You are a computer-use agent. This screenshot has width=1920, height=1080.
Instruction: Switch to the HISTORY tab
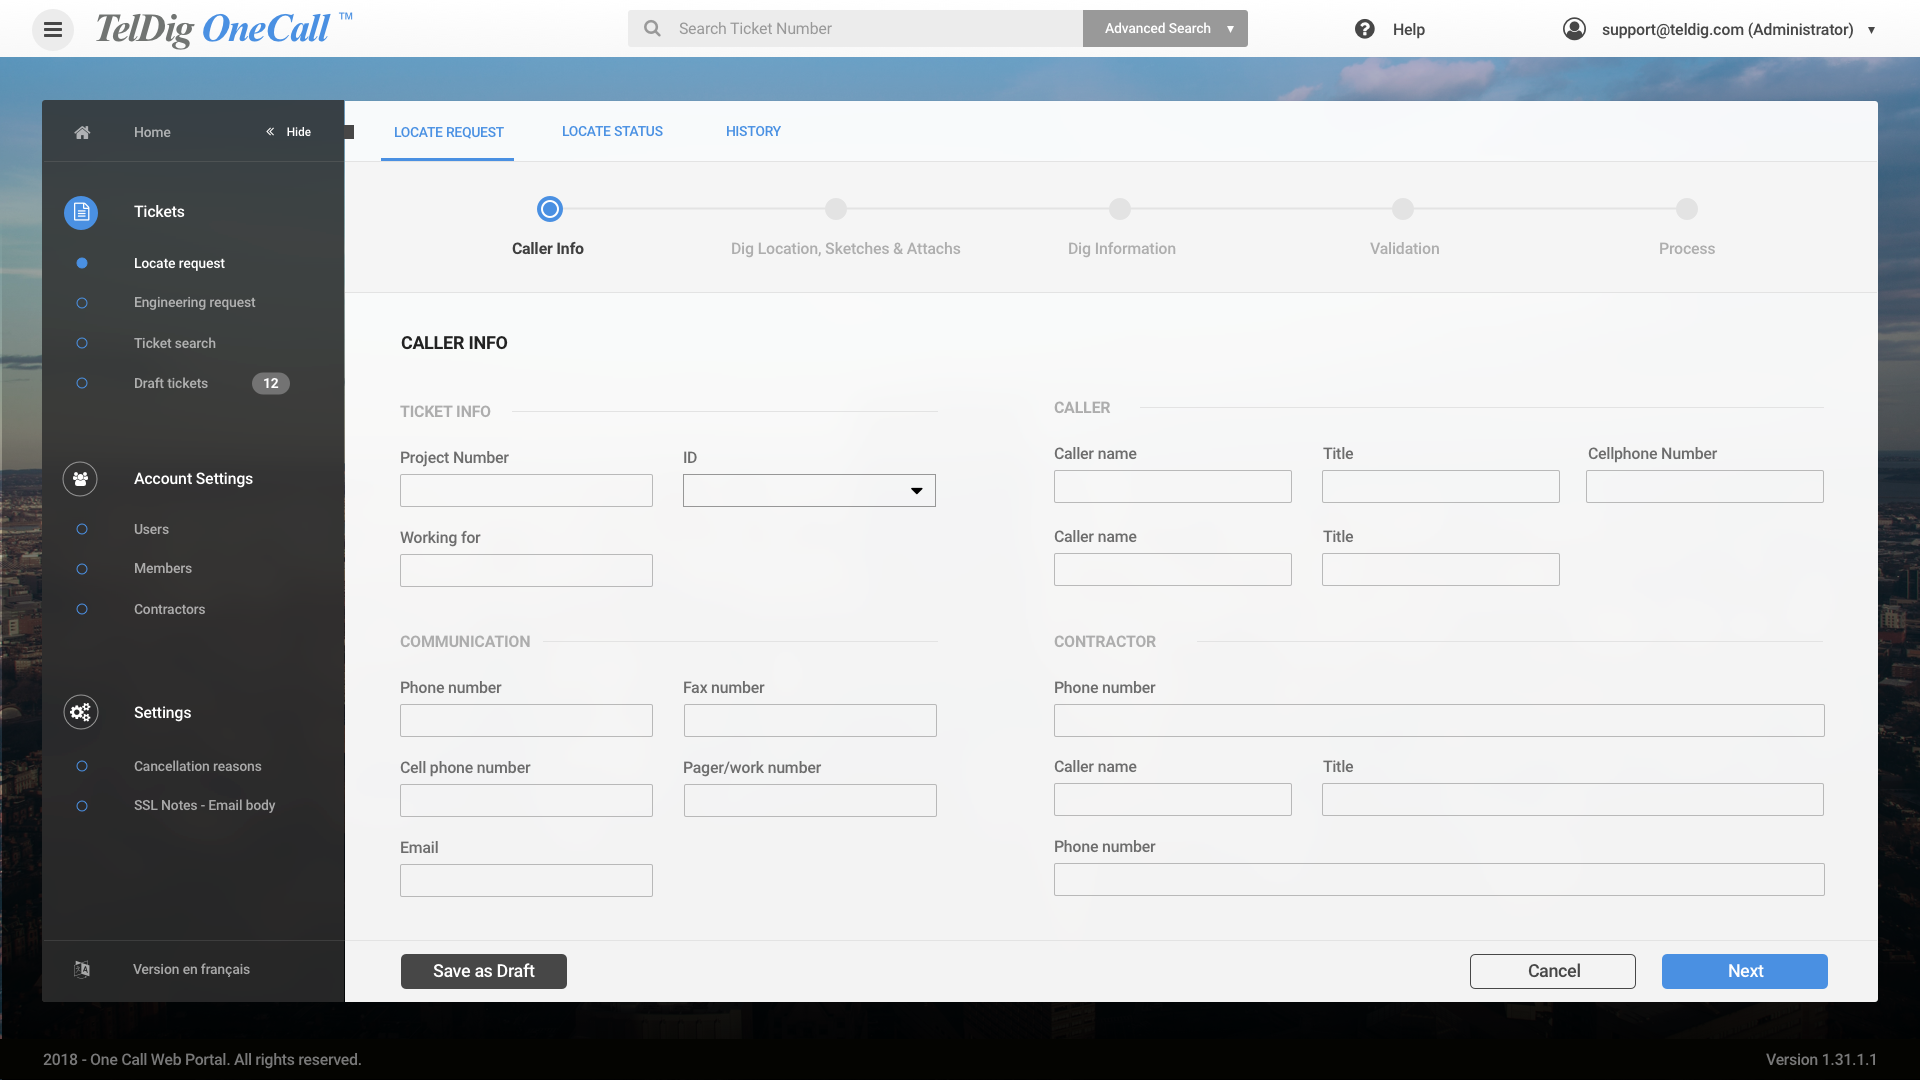point(753,131)
